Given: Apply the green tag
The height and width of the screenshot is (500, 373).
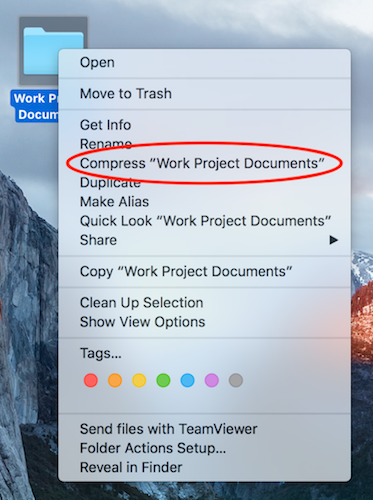Looking at the screenshot, I should coord(163,380).
